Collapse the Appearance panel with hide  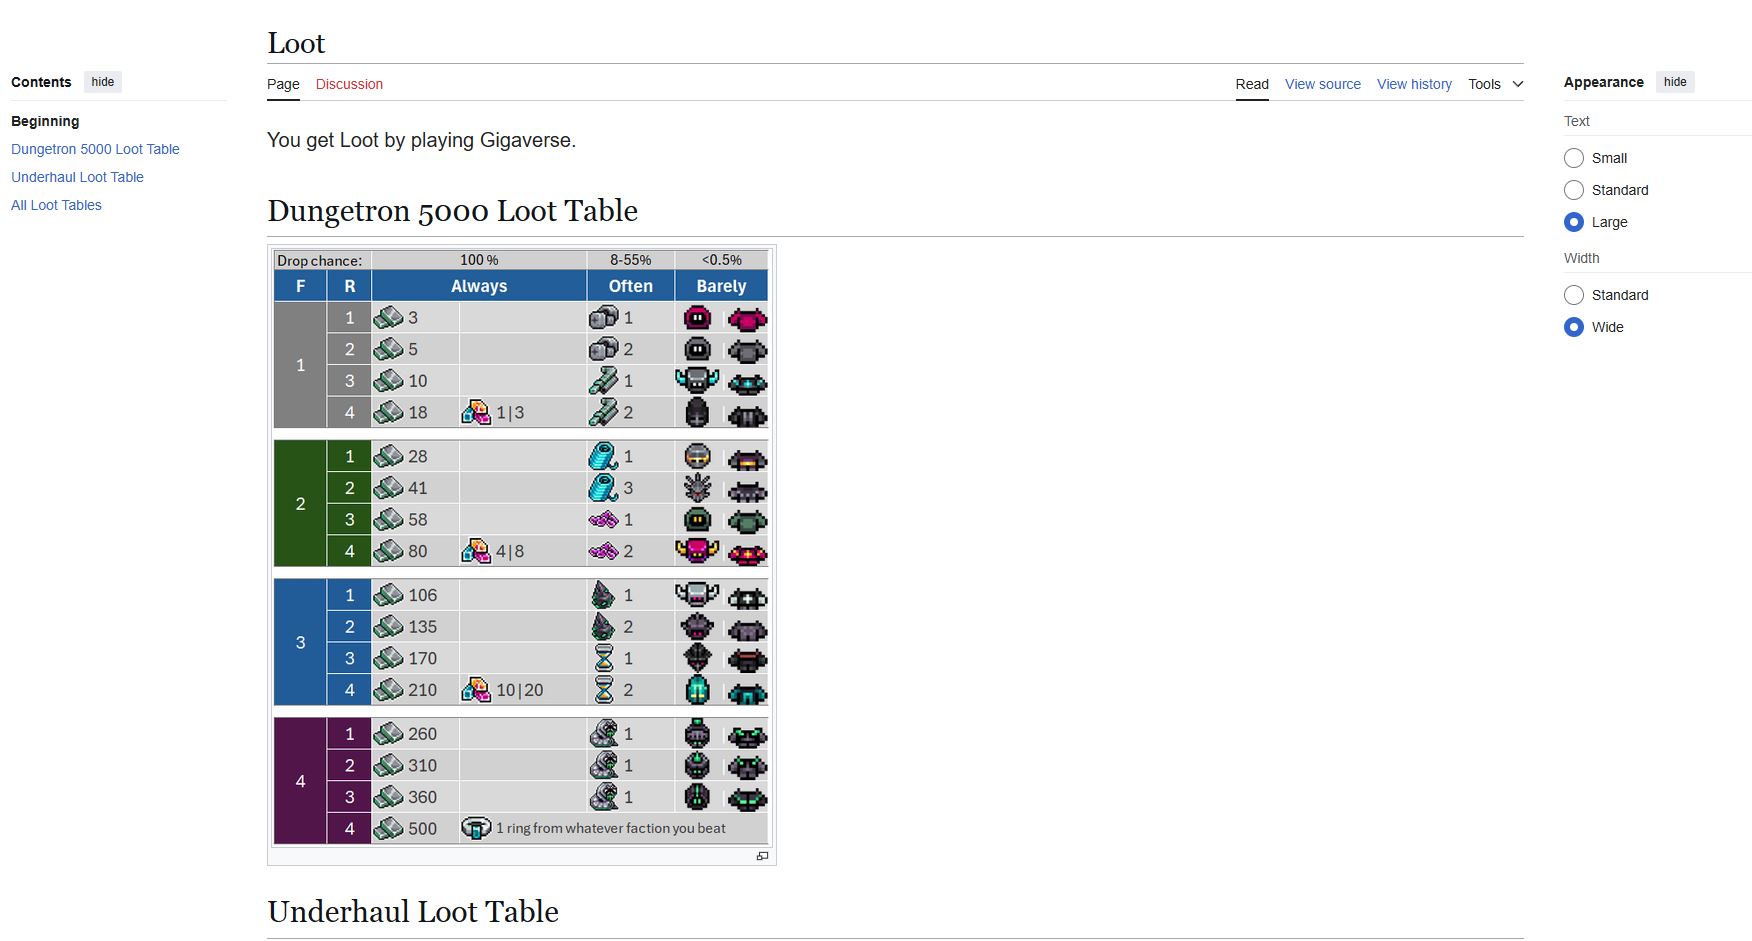coord(1675,82)
